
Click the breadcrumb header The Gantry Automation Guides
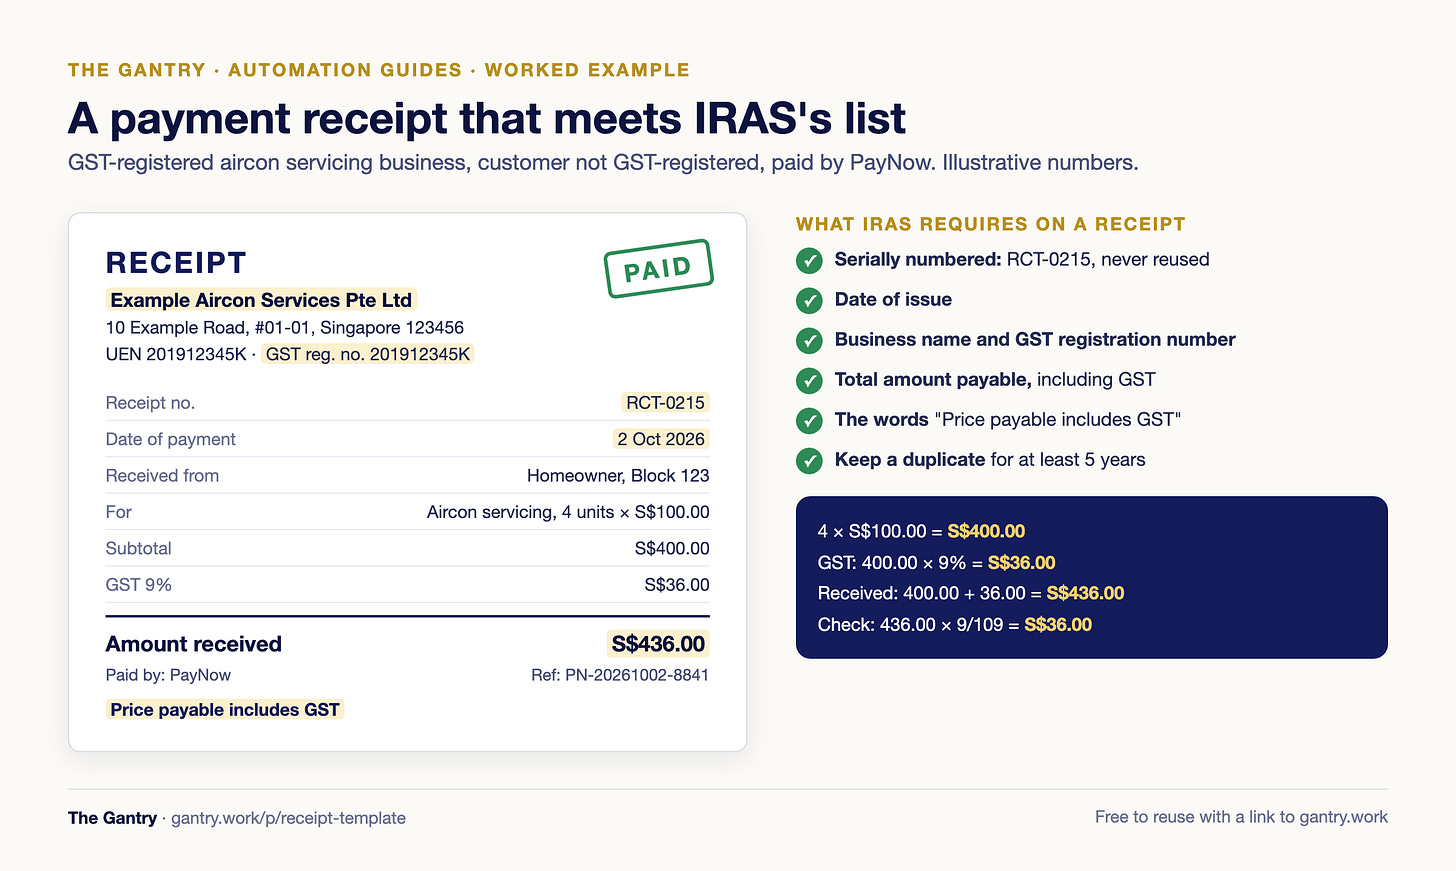pos(379,70)
